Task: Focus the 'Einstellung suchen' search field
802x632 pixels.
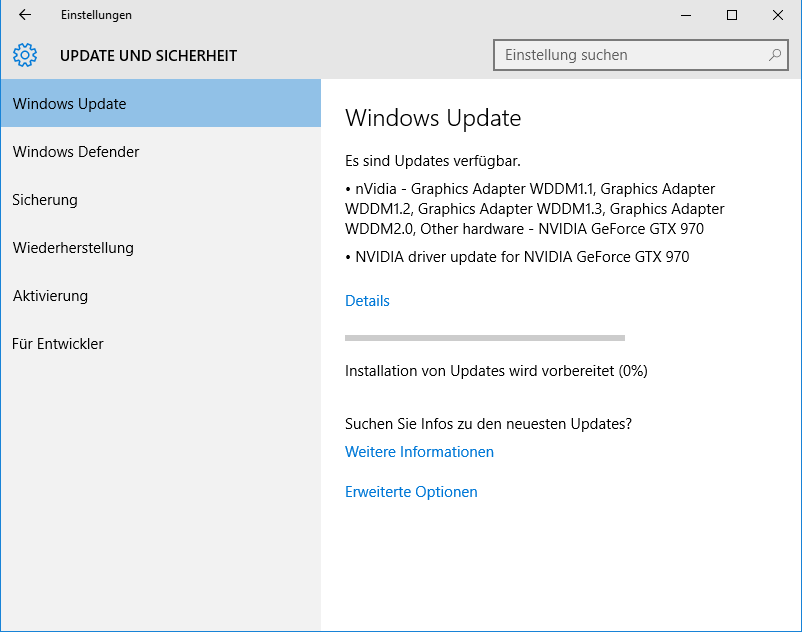Action: tap(640, 55)
